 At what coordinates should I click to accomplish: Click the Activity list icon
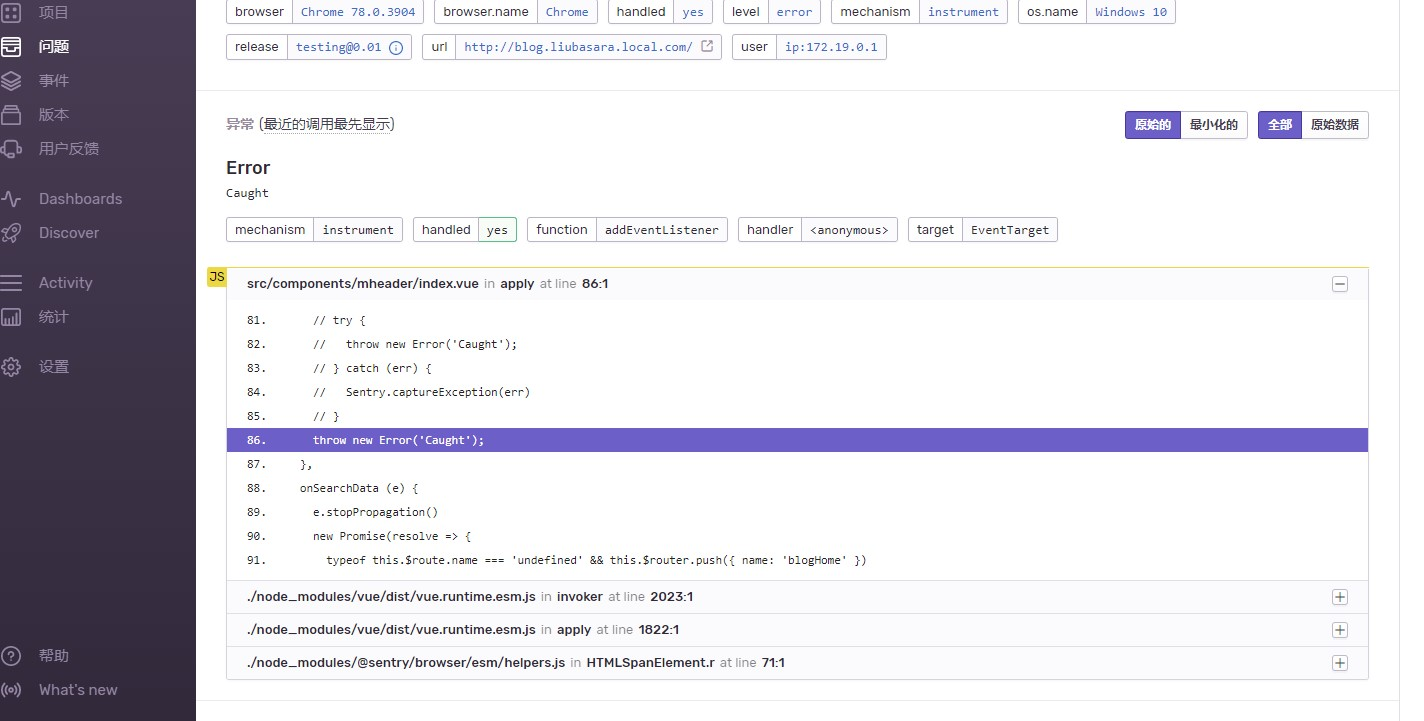11,282
